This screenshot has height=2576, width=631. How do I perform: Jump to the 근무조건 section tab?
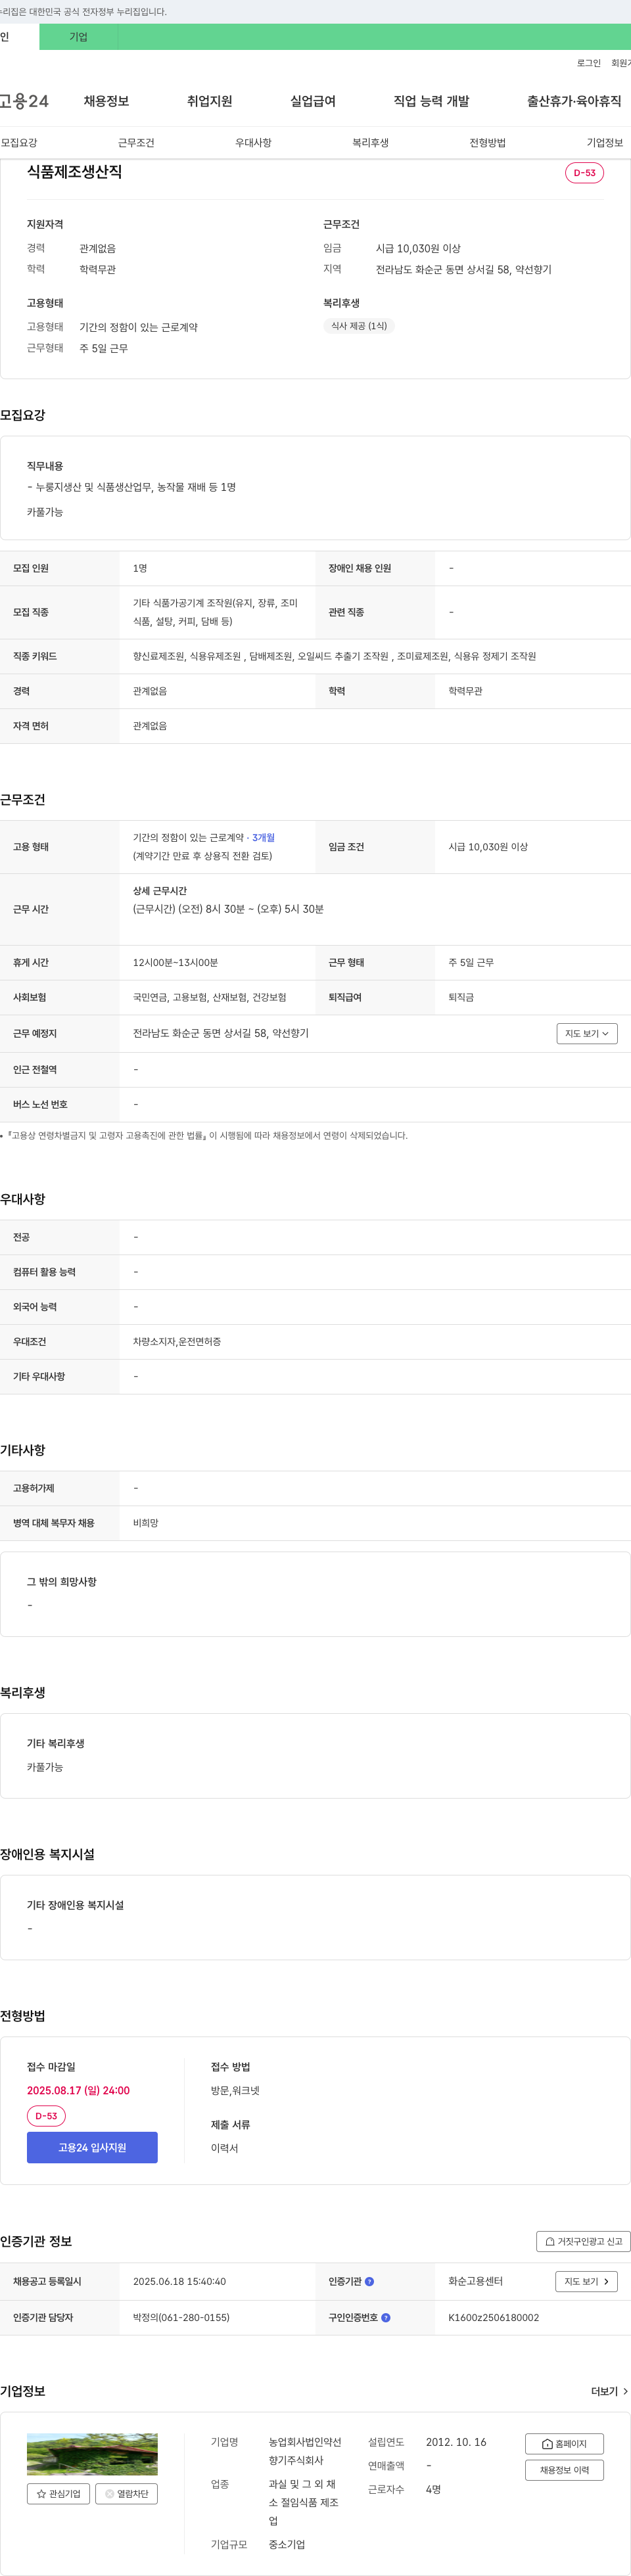136,143
